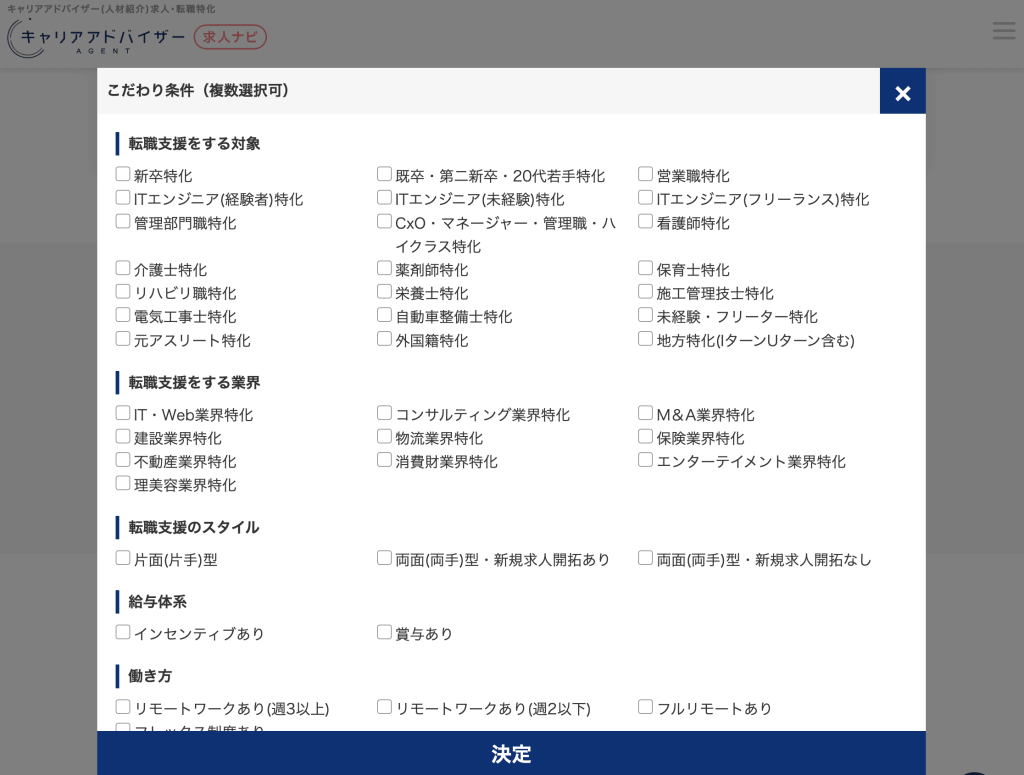Viewport: 1024px width, 775px height.
Task: Enable 営業職特化
Action: (645, 173)
